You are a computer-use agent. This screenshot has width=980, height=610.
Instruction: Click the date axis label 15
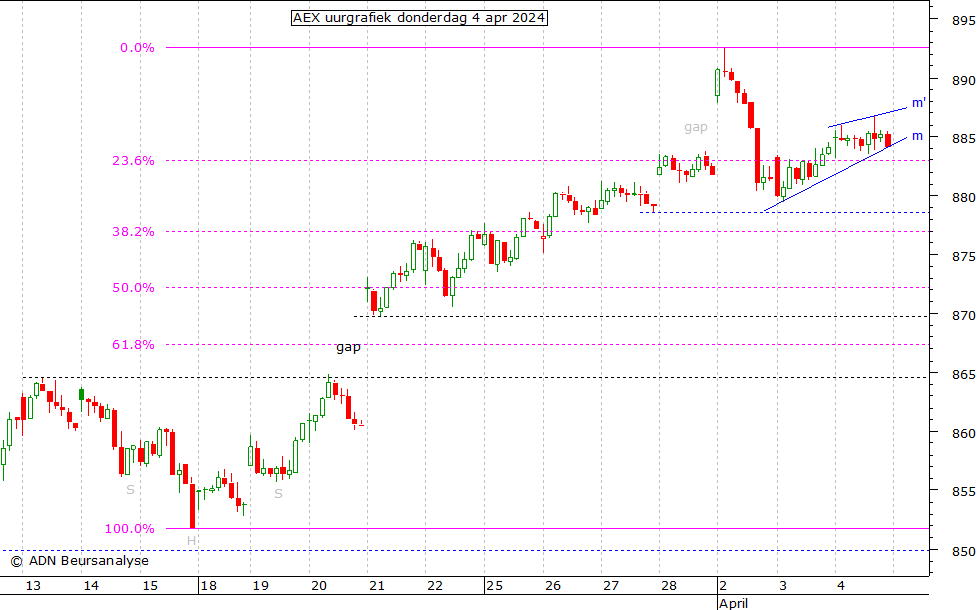coord(150,586)
